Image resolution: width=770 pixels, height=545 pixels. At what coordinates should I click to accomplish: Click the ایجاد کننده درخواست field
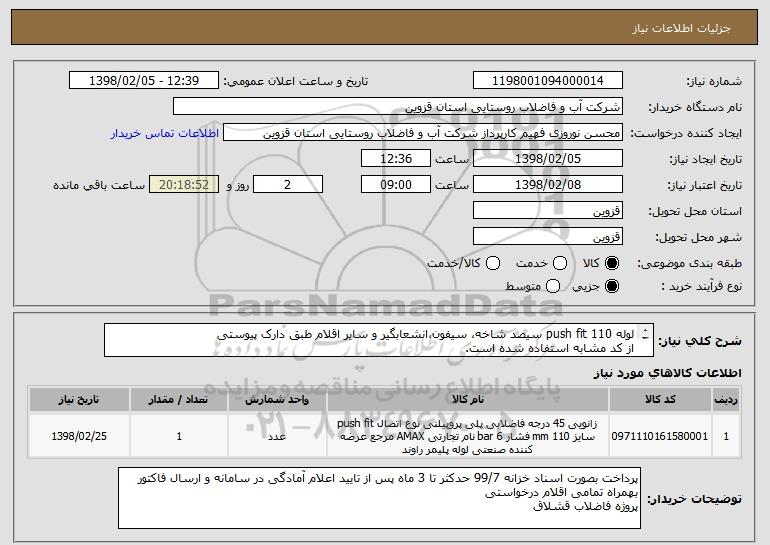click(423, 133)
